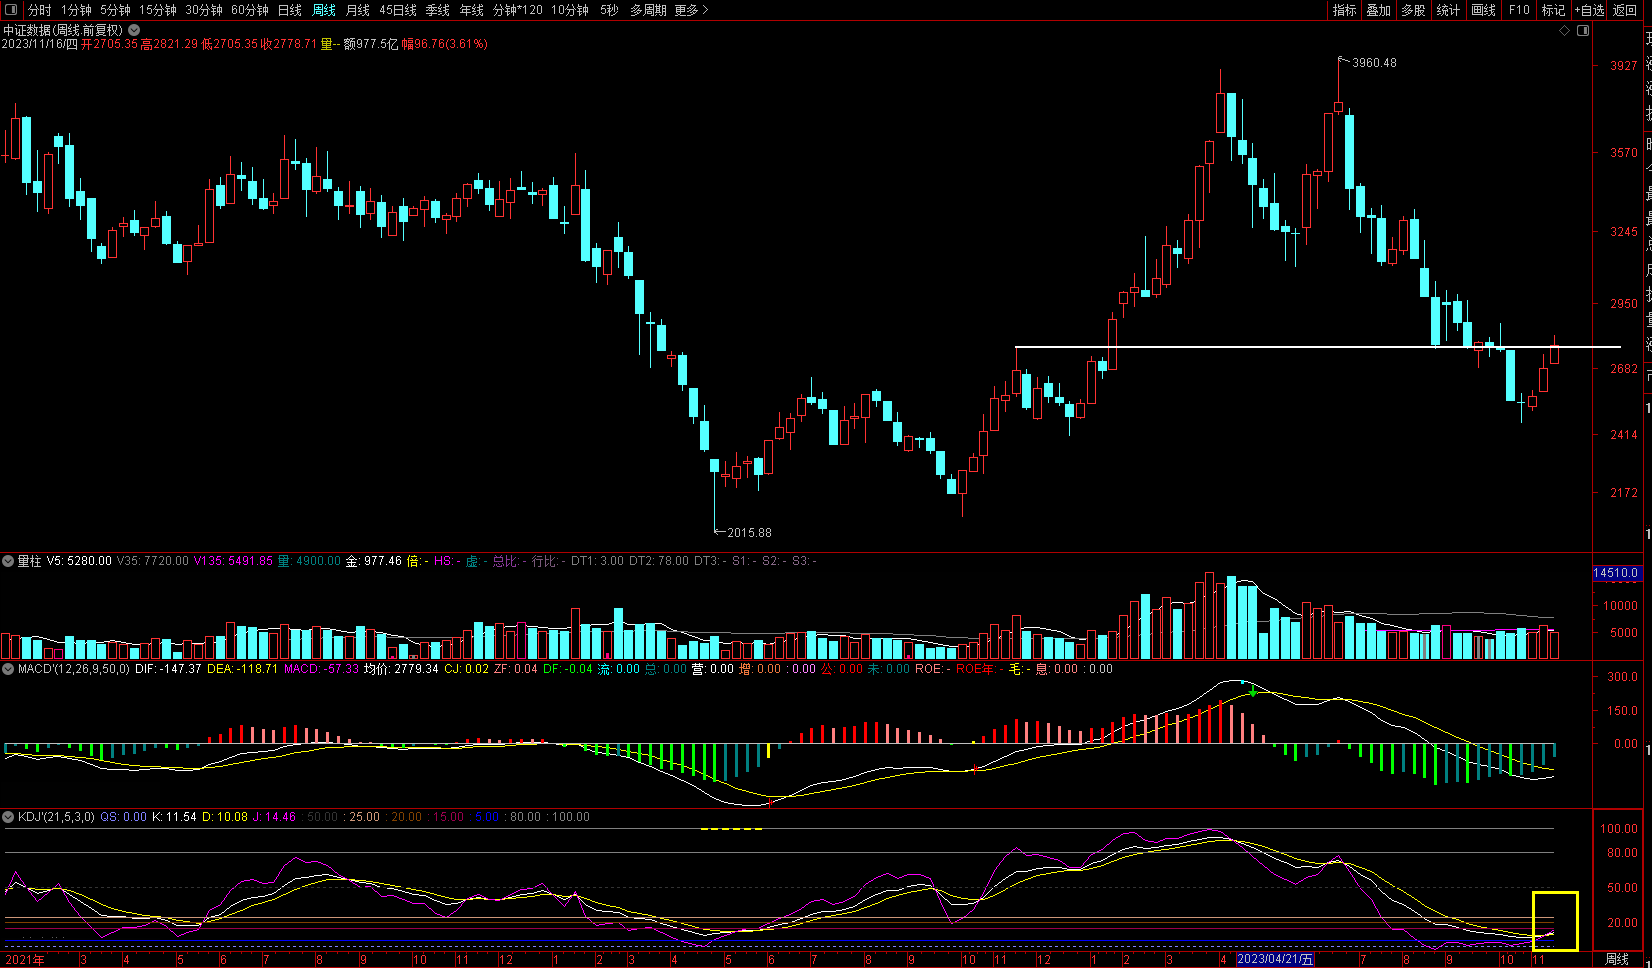Image resolution: width=1652 pixels, height=968 pixels.
Task: Expand the 量柱 volume indicator dropdown
Action: click(x=8, y=561)
